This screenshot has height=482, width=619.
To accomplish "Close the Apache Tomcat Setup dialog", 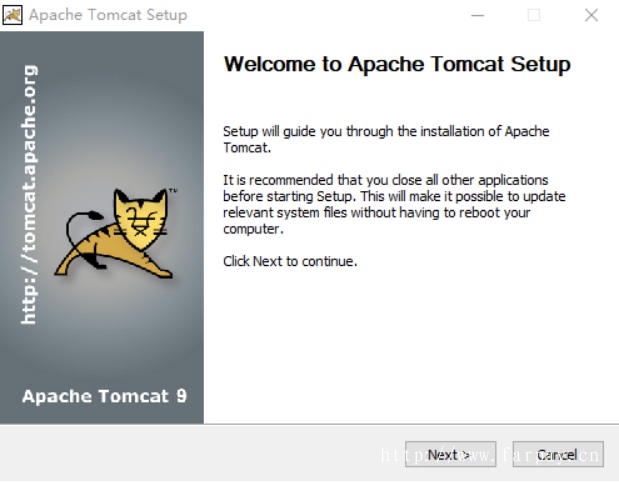I will [x=591, y=15].
